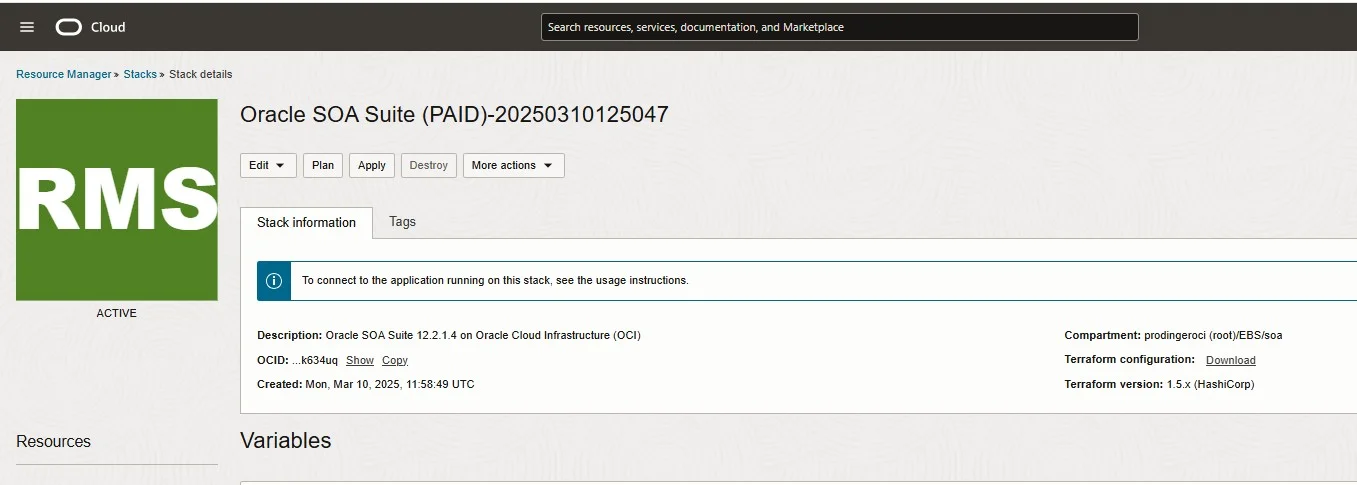
Task: Click the Apply button
Action: coord(372,165)
